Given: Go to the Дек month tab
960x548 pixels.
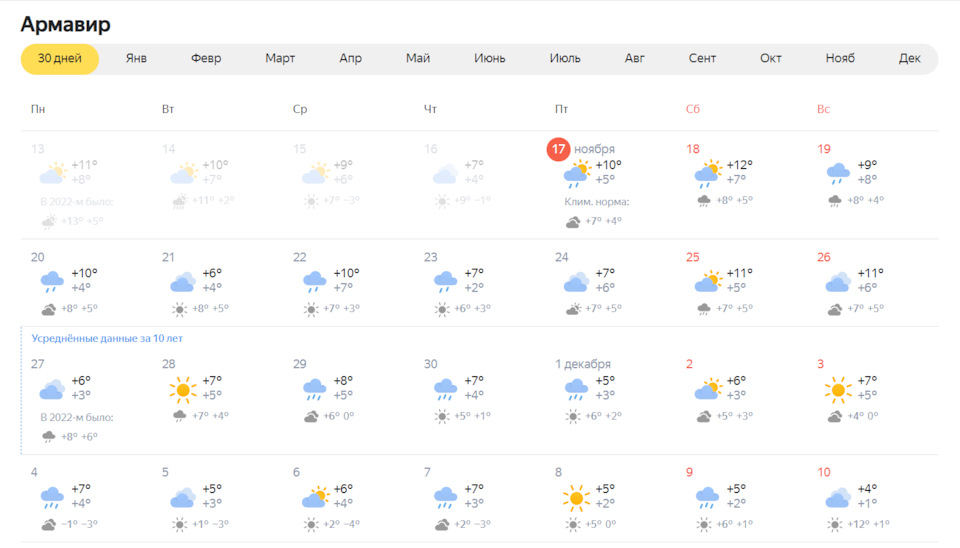Looking at the screenshot, I should [909, 58].
